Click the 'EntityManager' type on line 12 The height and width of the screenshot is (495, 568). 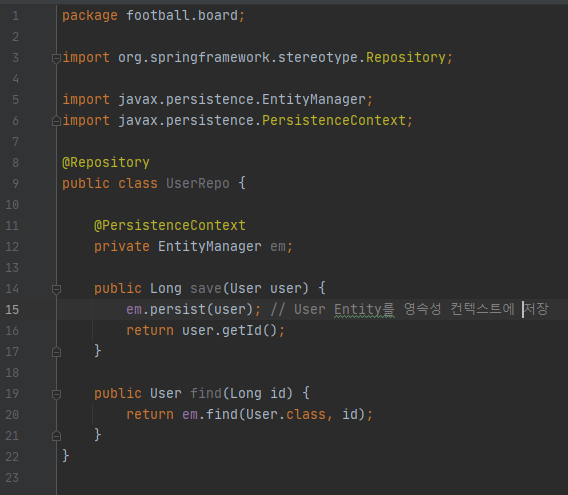tap(210, 247)
